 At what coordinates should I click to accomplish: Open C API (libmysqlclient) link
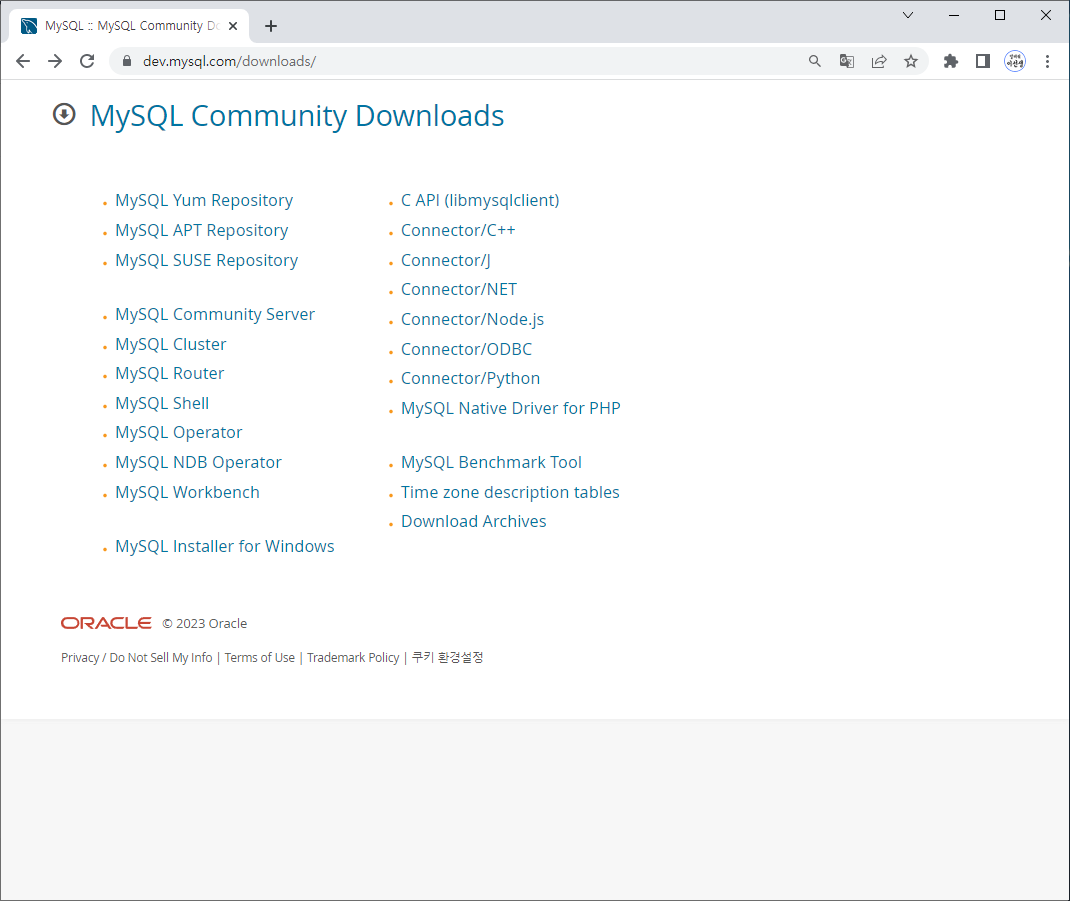480,201
